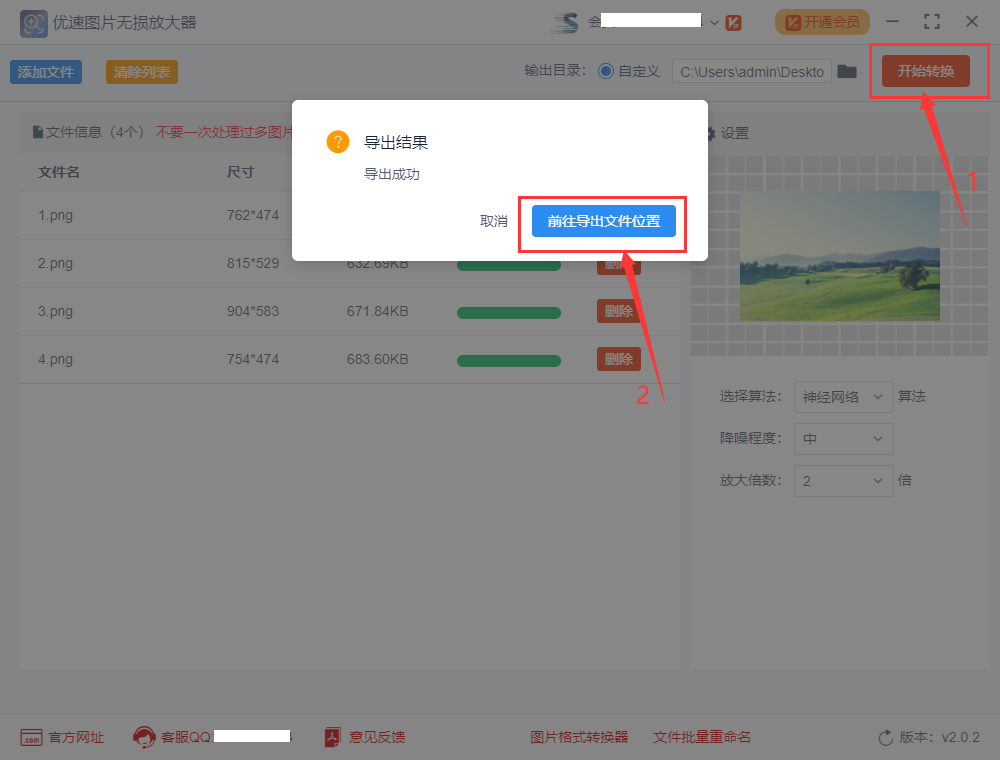Click the landscape preview thumbnail
Screen dimensions: 1000x760
click(x=839, y=256)
